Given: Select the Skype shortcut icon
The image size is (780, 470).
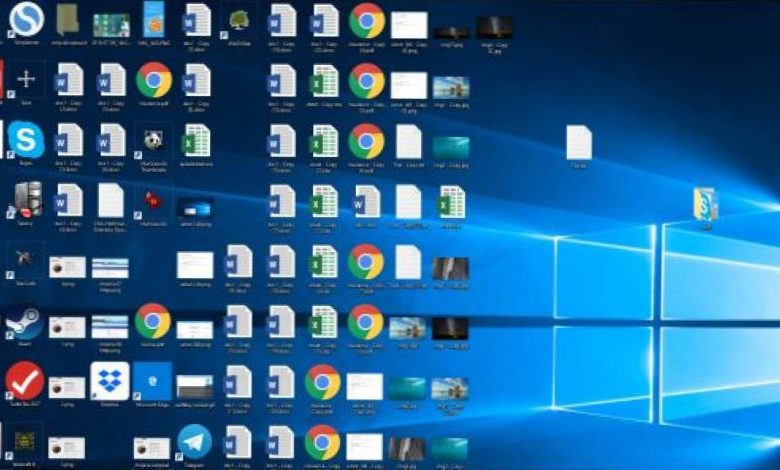Looking at the screenshot, I should click(x=26, y=141).
